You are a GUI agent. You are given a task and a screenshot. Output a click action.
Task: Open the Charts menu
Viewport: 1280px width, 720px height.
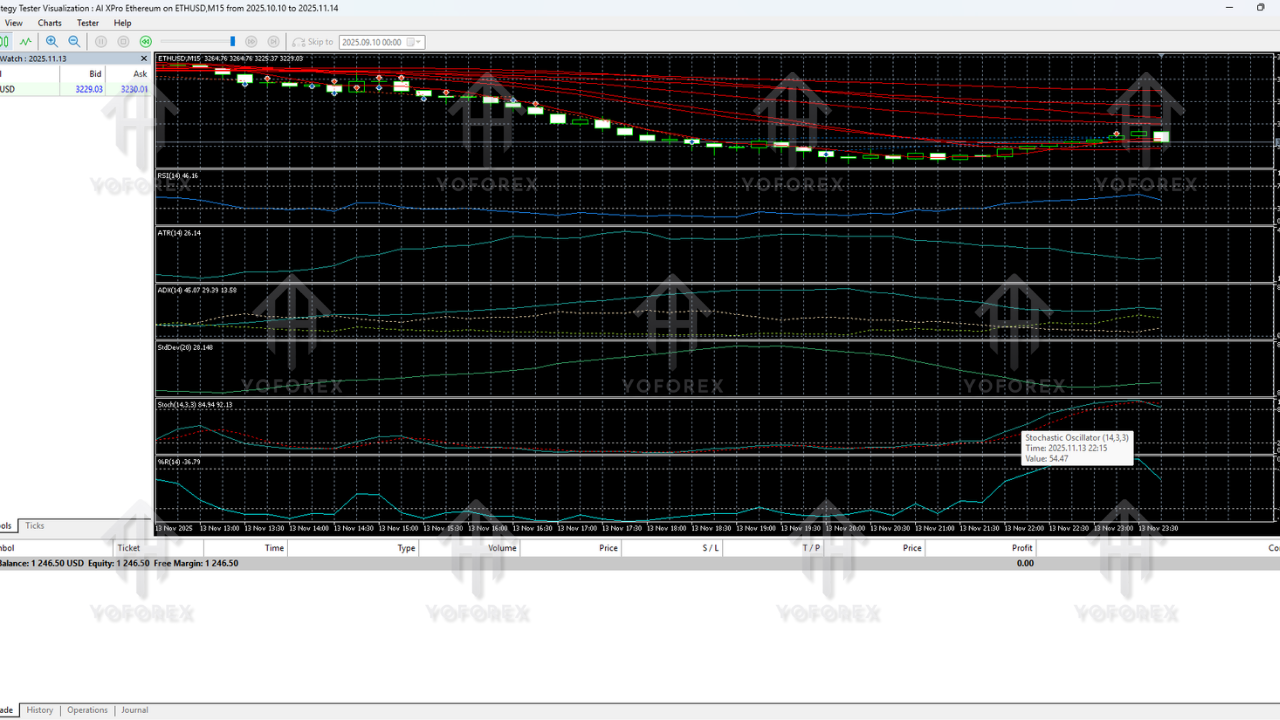click(x=49, y=22)
